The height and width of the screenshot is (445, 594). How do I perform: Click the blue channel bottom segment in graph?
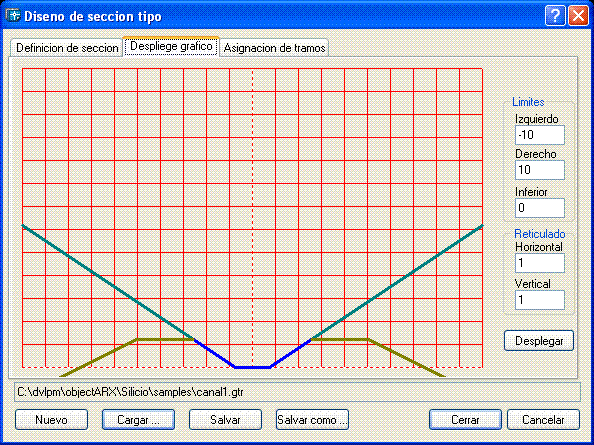click(x=253, y=367)
